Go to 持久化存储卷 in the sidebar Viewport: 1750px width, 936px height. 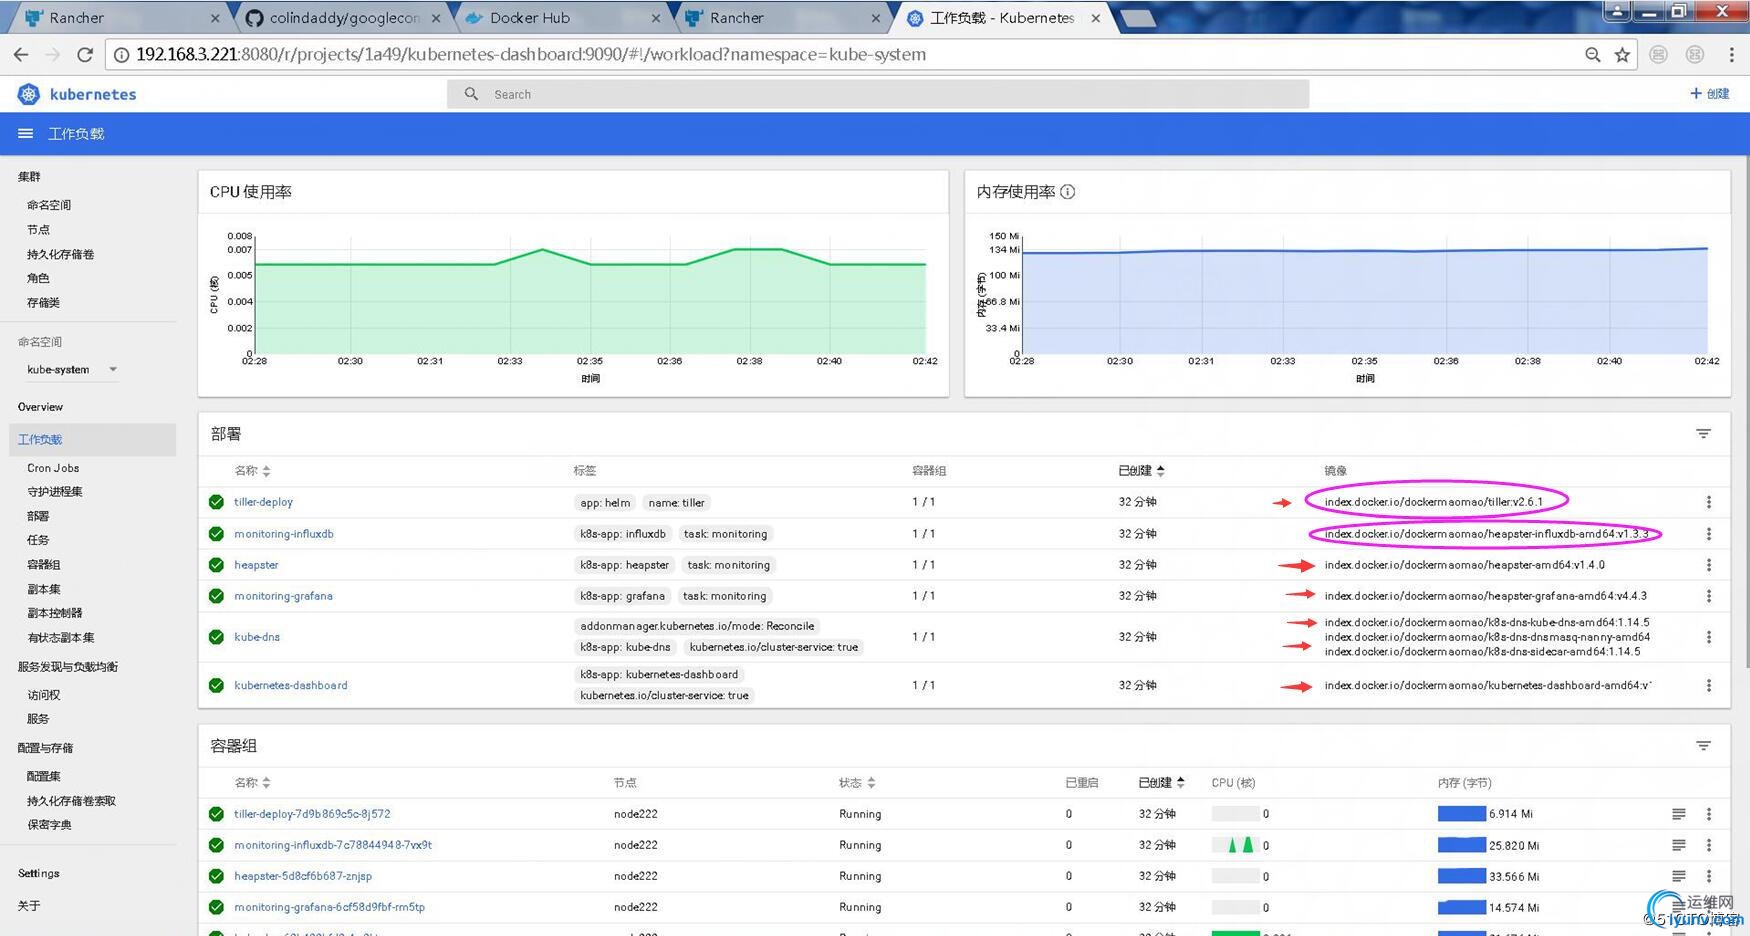tap(60, 254)
